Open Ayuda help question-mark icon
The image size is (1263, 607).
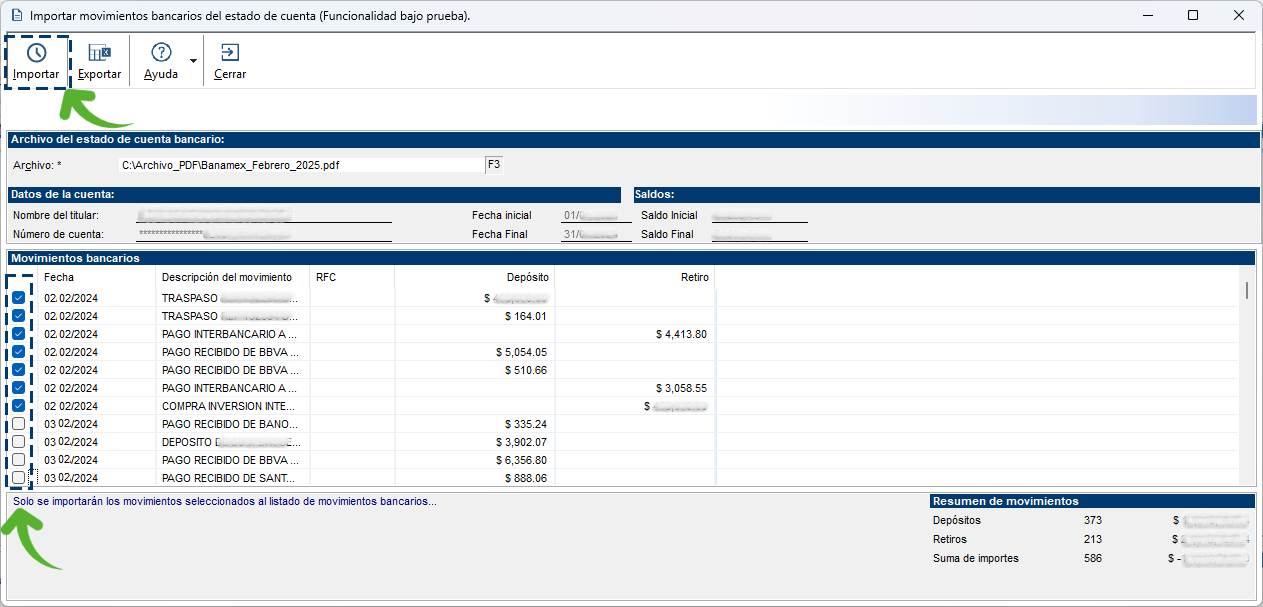pyautogui.click(x=161, y=53)
